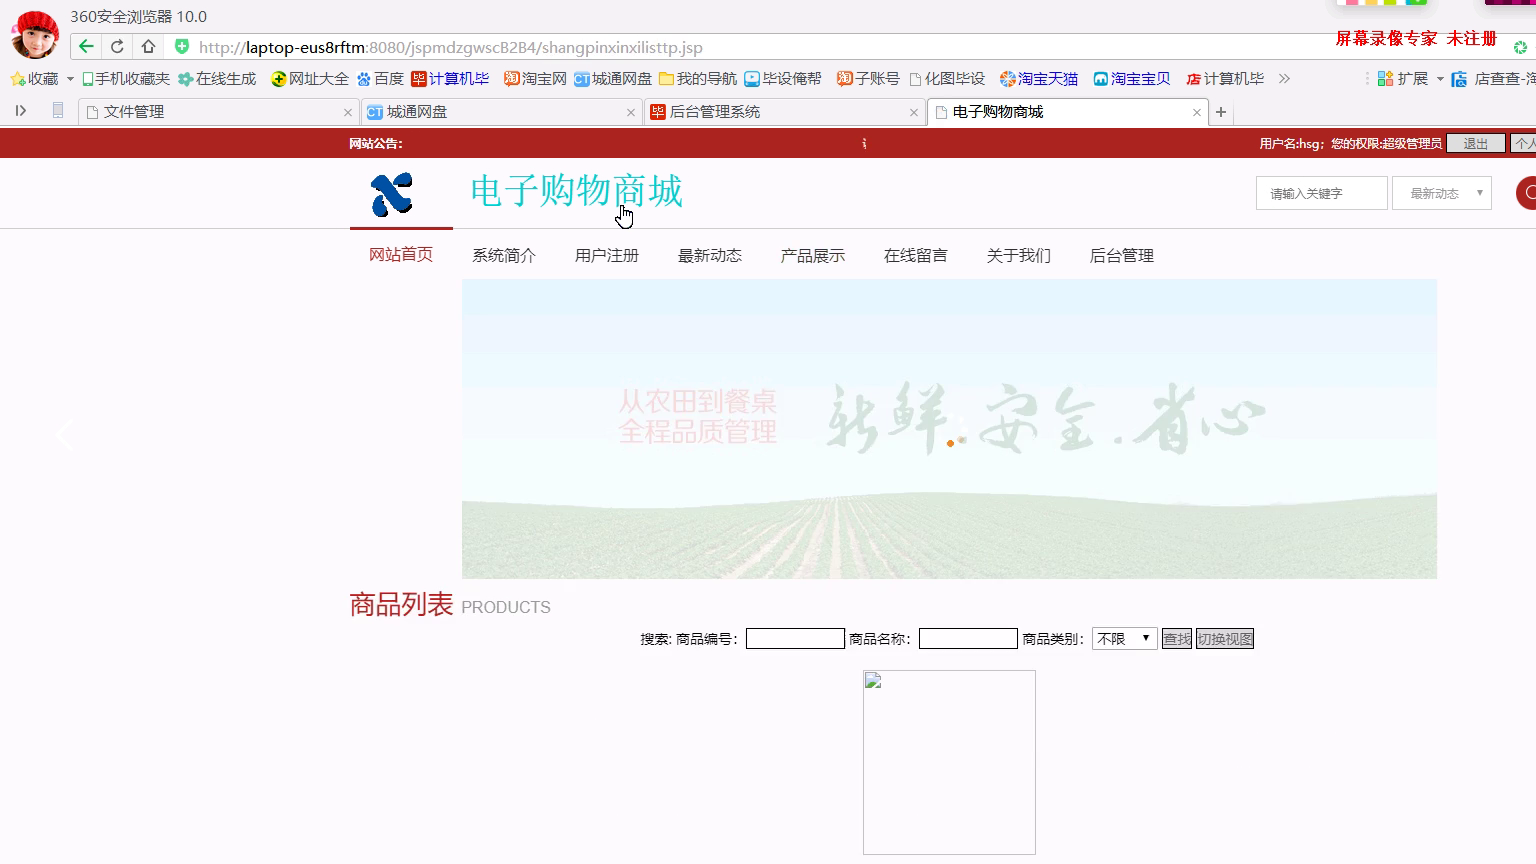Click the 切换视图 button

click(x=1225, y=639)
